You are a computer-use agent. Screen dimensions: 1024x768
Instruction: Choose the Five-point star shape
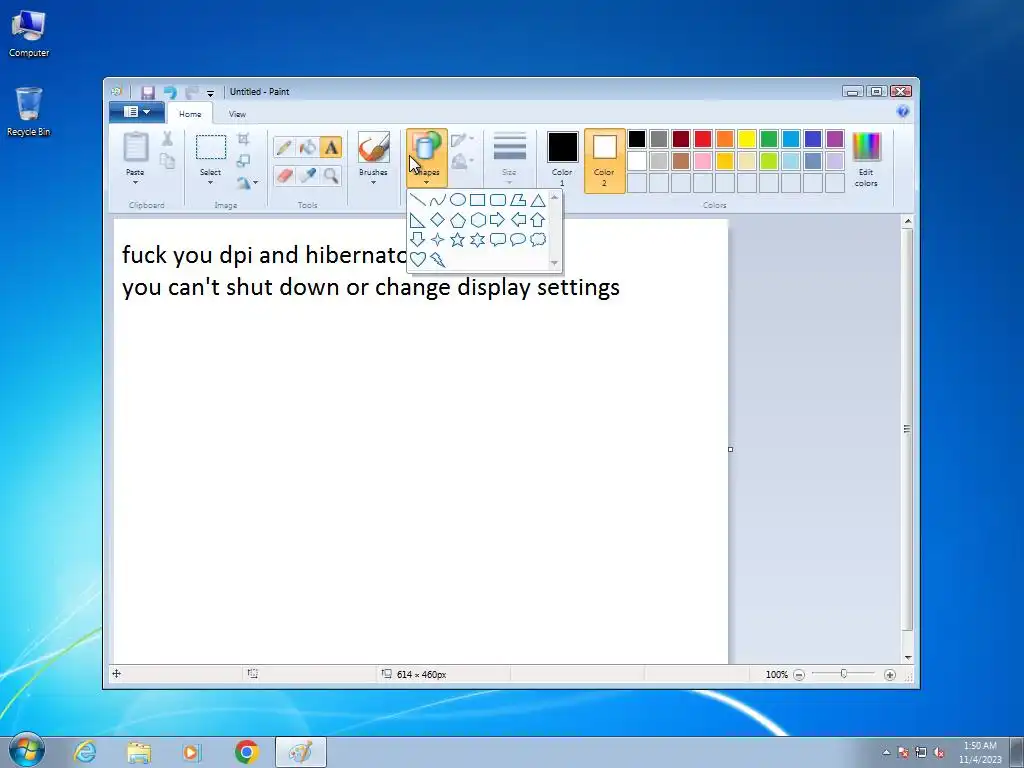[458, 240]
